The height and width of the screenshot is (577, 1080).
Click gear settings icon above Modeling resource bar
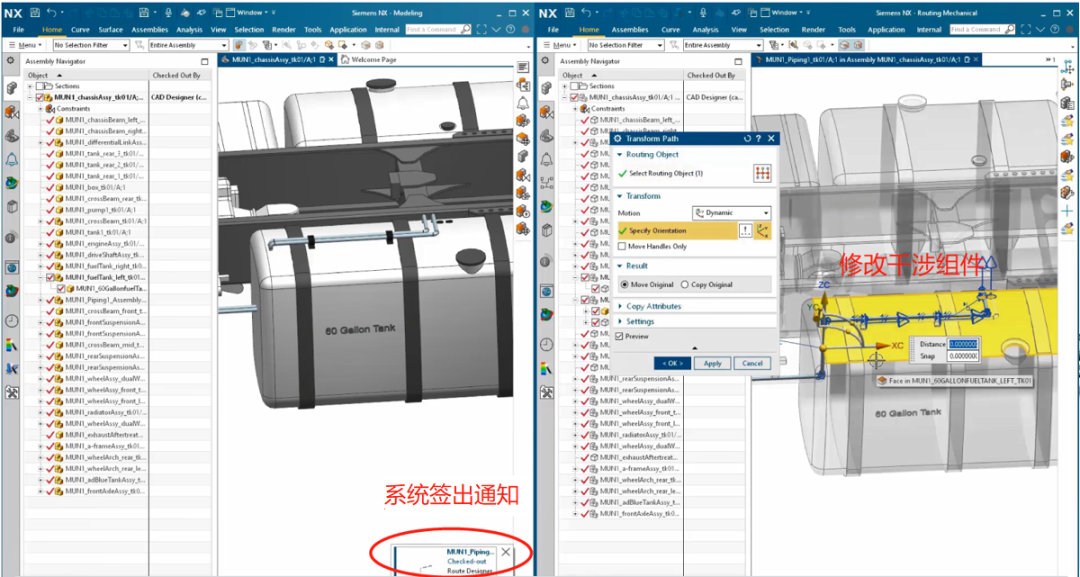tap(10, 61)
